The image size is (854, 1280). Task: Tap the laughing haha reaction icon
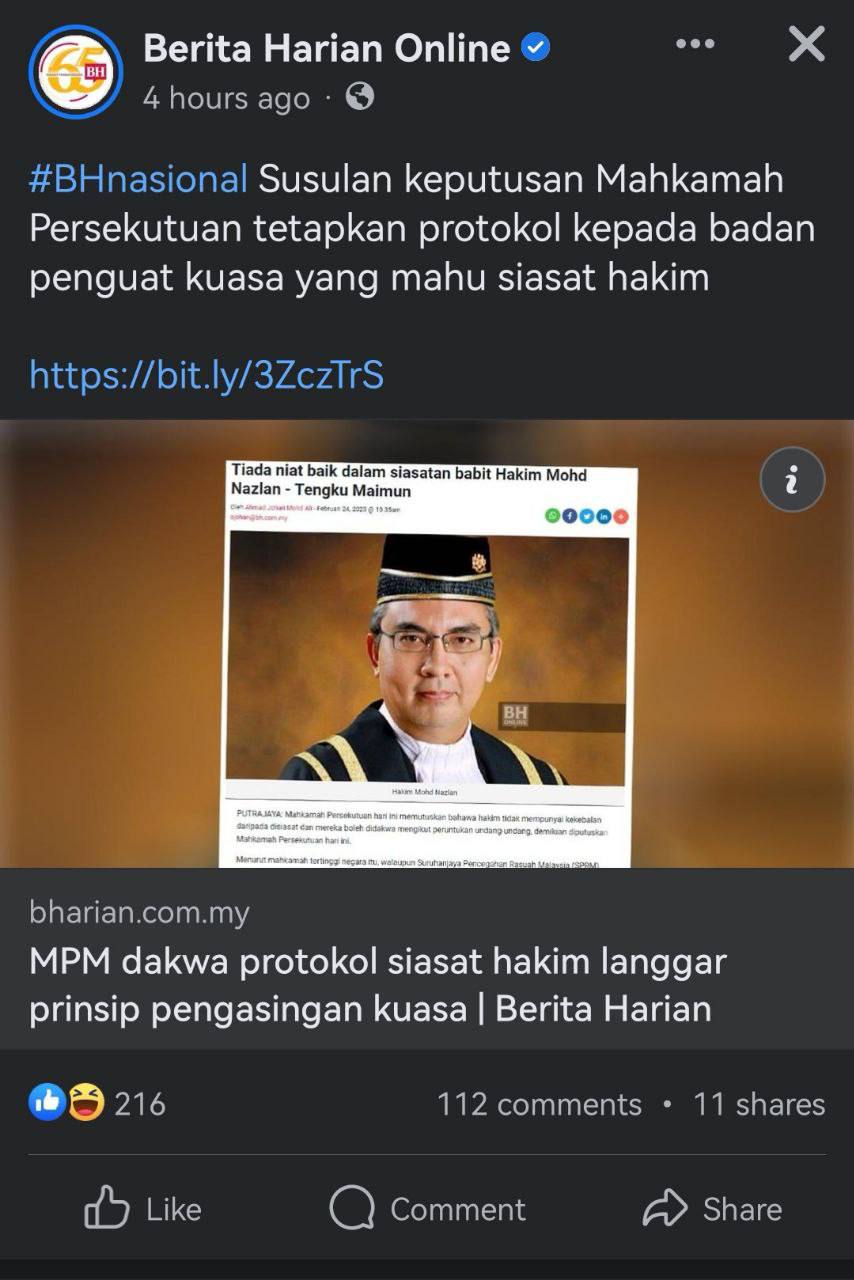click(x=86, y=1103)
